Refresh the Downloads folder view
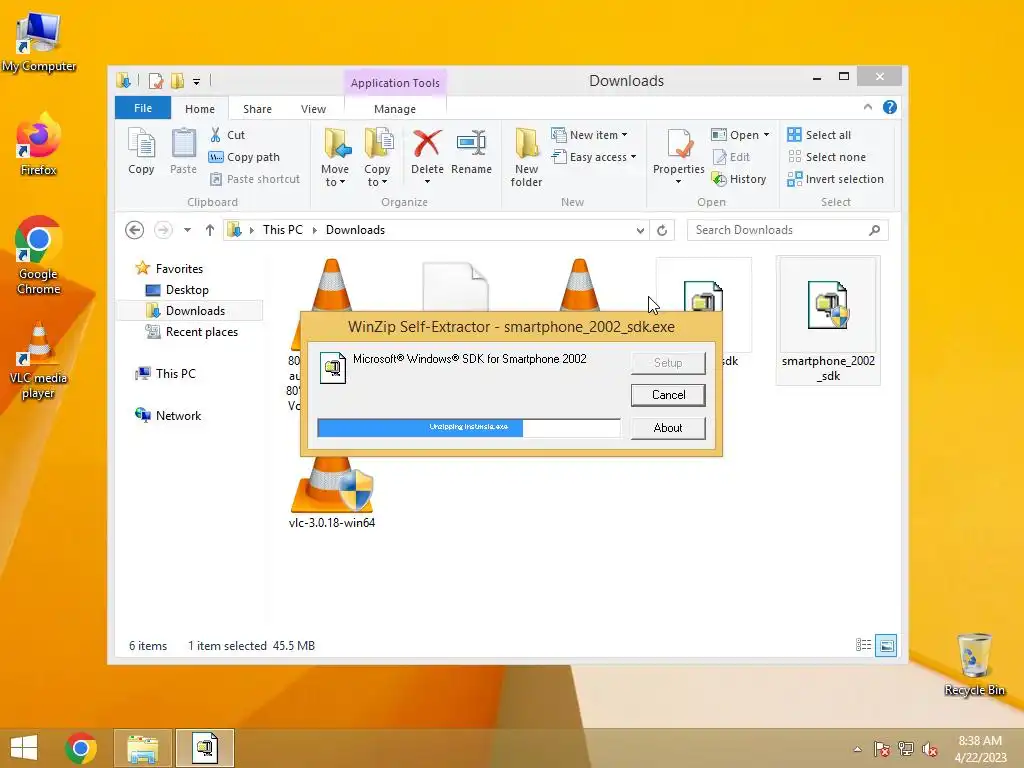Screen dimensions: 1024x768 click(662, 230)
